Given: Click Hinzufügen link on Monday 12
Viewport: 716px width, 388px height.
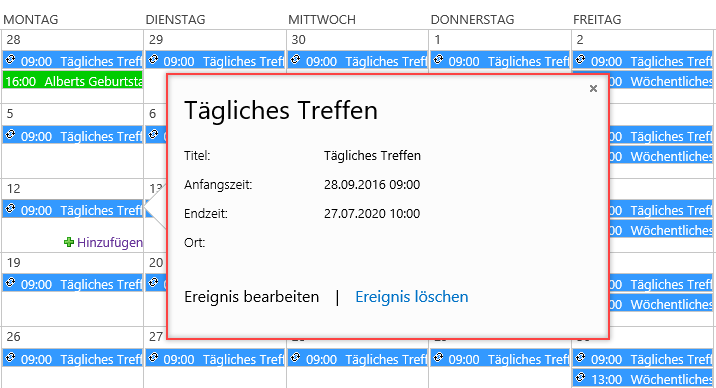Looking at the screenshot, I should (104, 242).
